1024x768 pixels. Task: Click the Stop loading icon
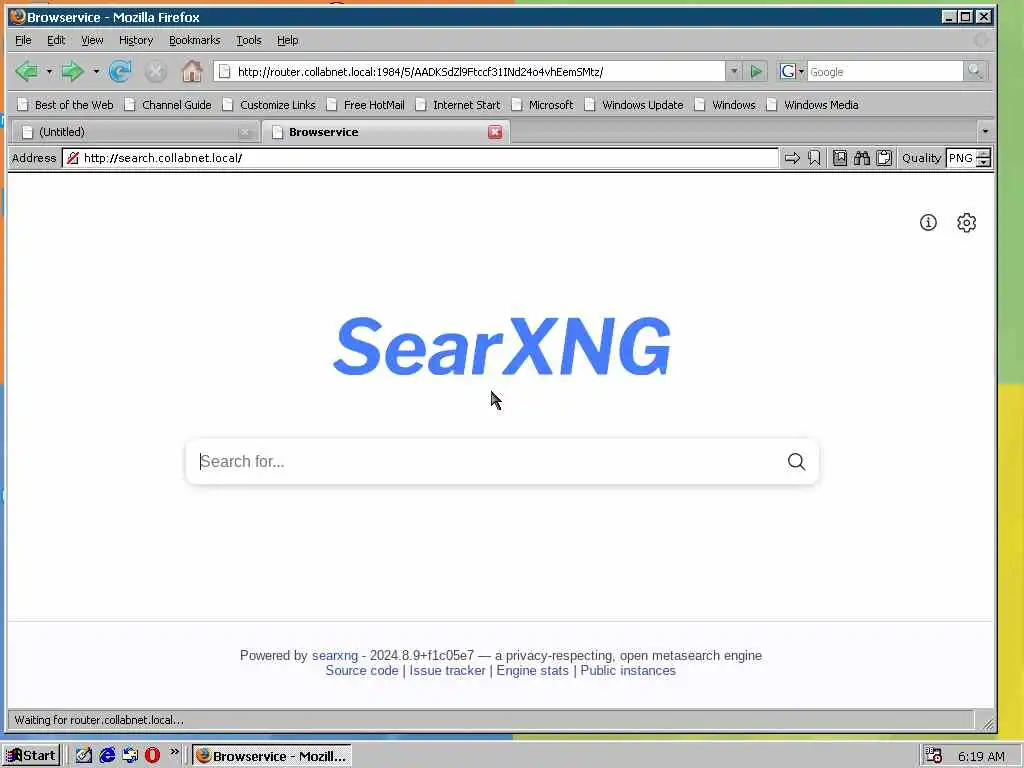pyautogui.click(x=155, y=71)
